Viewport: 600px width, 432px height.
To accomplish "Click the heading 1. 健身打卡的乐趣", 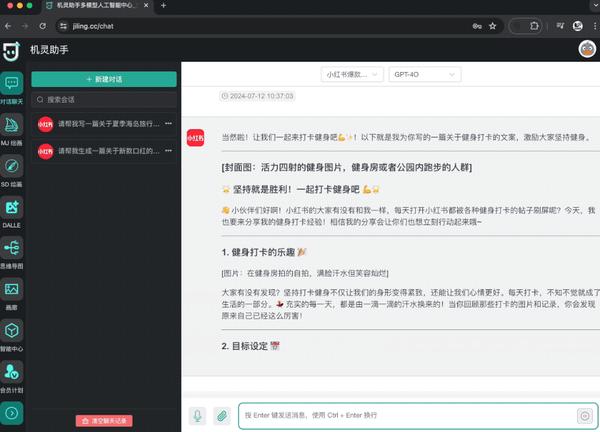I will [x=264, y=252].
